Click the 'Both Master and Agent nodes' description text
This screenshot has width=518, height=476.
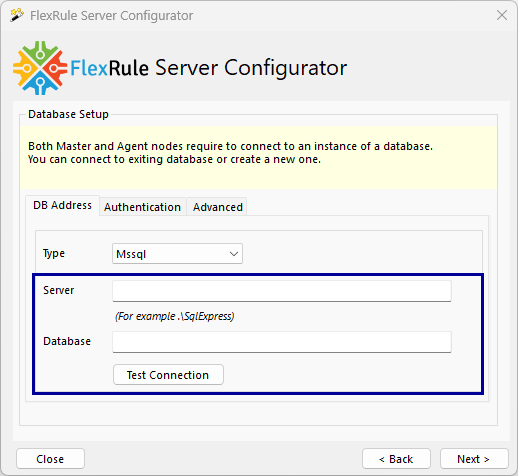tap(230, 153)
